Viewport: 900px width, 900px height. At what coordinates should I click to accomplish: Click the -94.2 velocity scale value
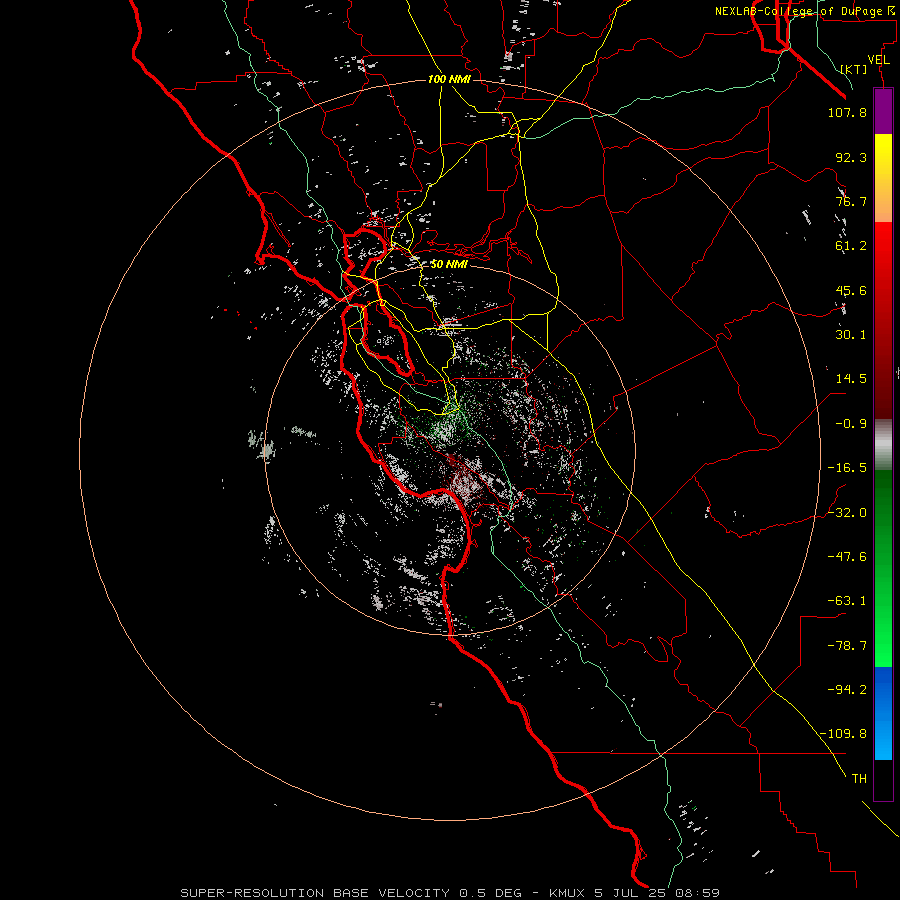click(x=847, y=690)
